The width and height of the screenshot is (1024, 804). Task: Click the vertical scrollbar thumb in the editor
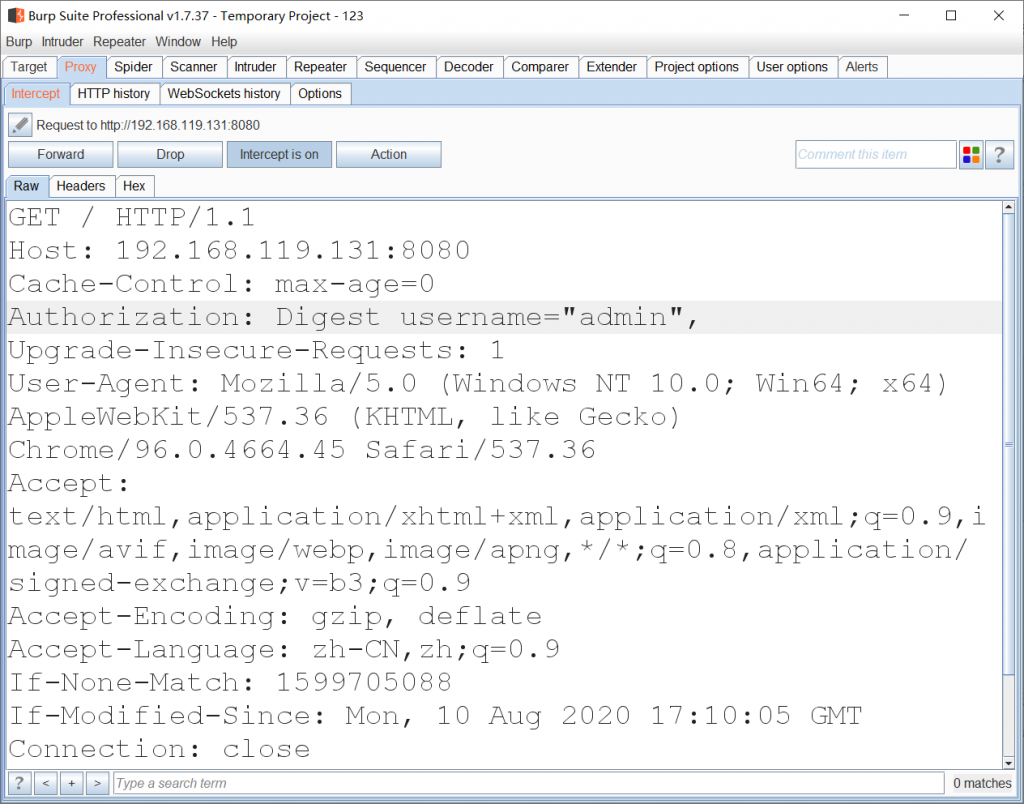(1008, 444)
